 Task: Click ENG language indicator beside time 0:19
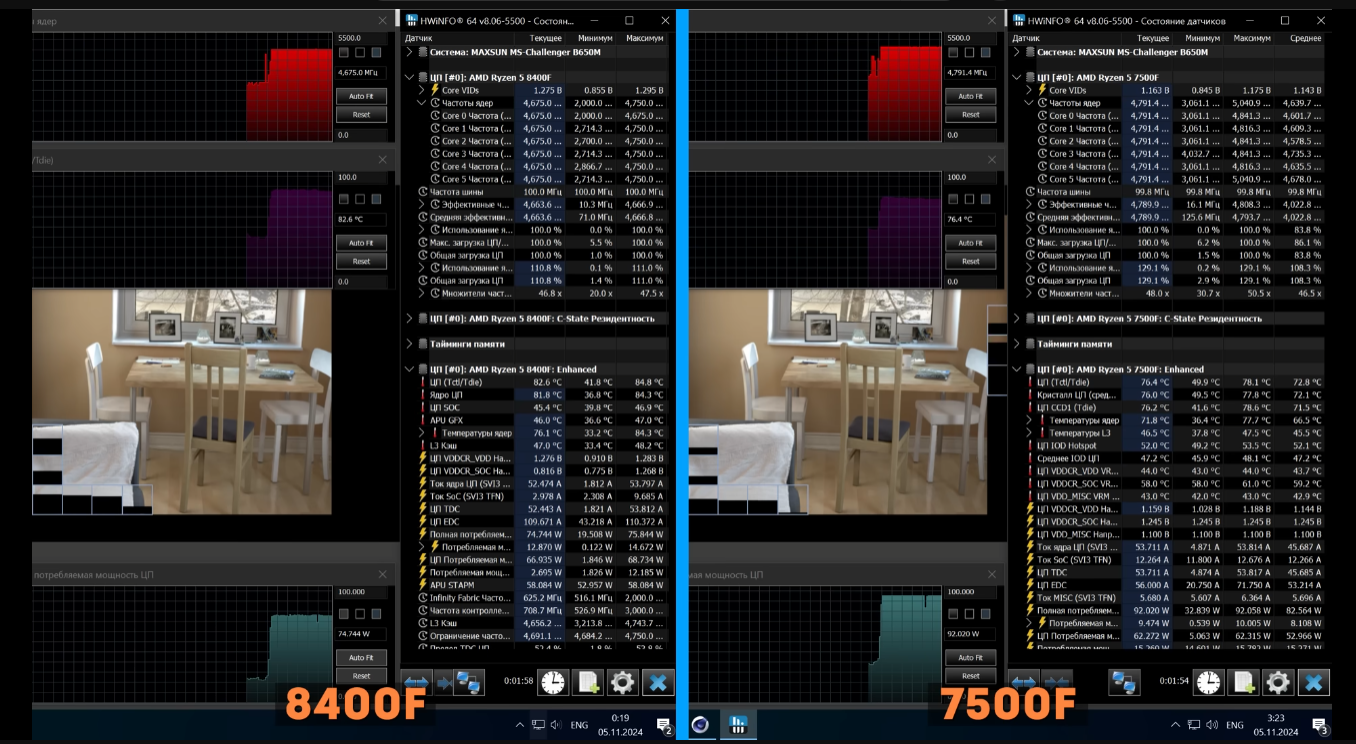click(580, 725)
